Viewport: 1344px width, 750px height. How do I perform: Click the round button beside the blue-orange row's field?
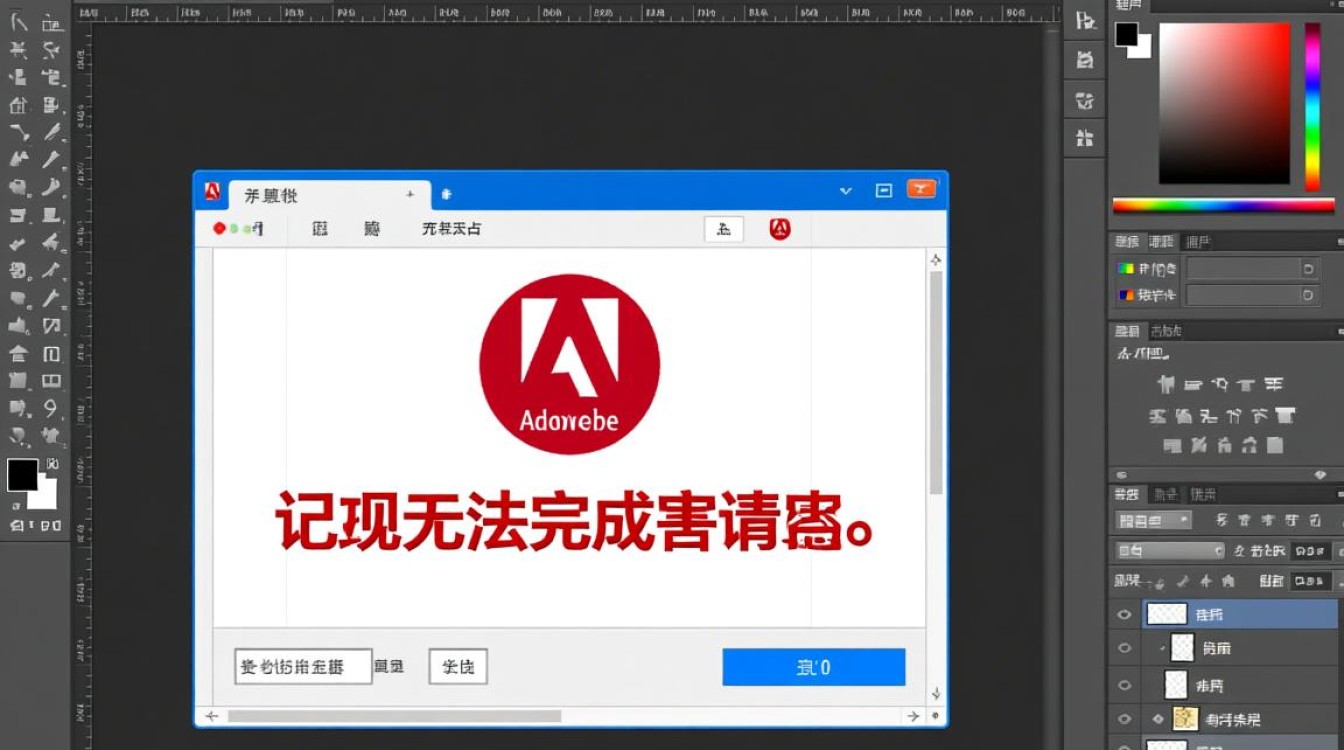tap(1308, 296)
